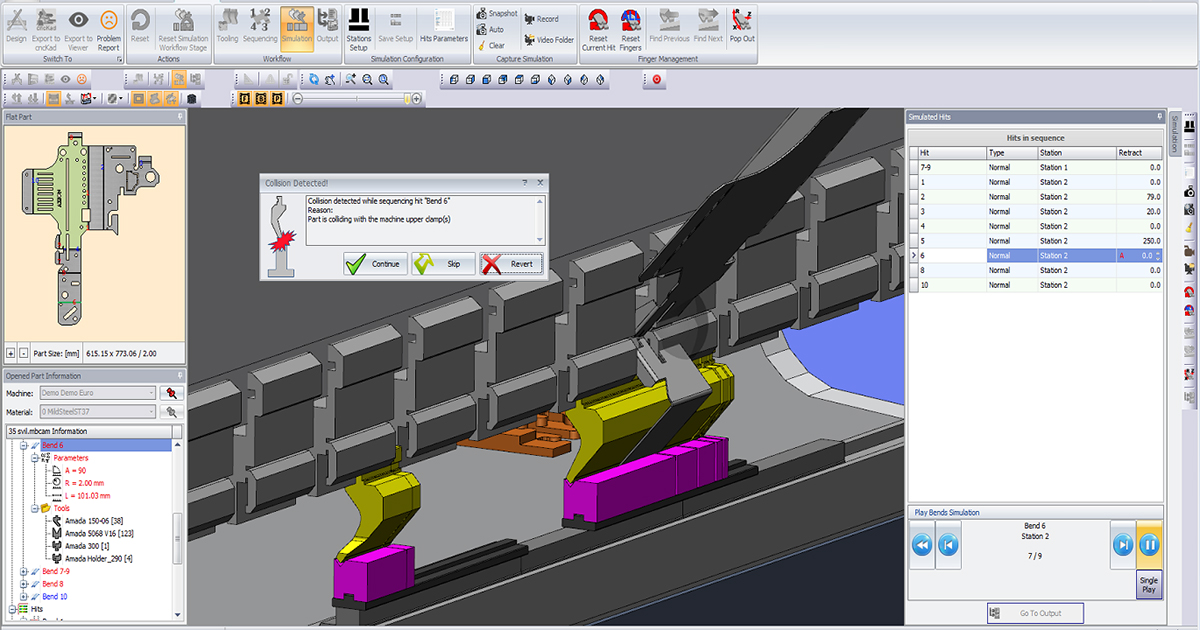Toggle Single Play mode
Image resolution: width=1200 pixels, height=630 pixels.
tap(1148, 584)
